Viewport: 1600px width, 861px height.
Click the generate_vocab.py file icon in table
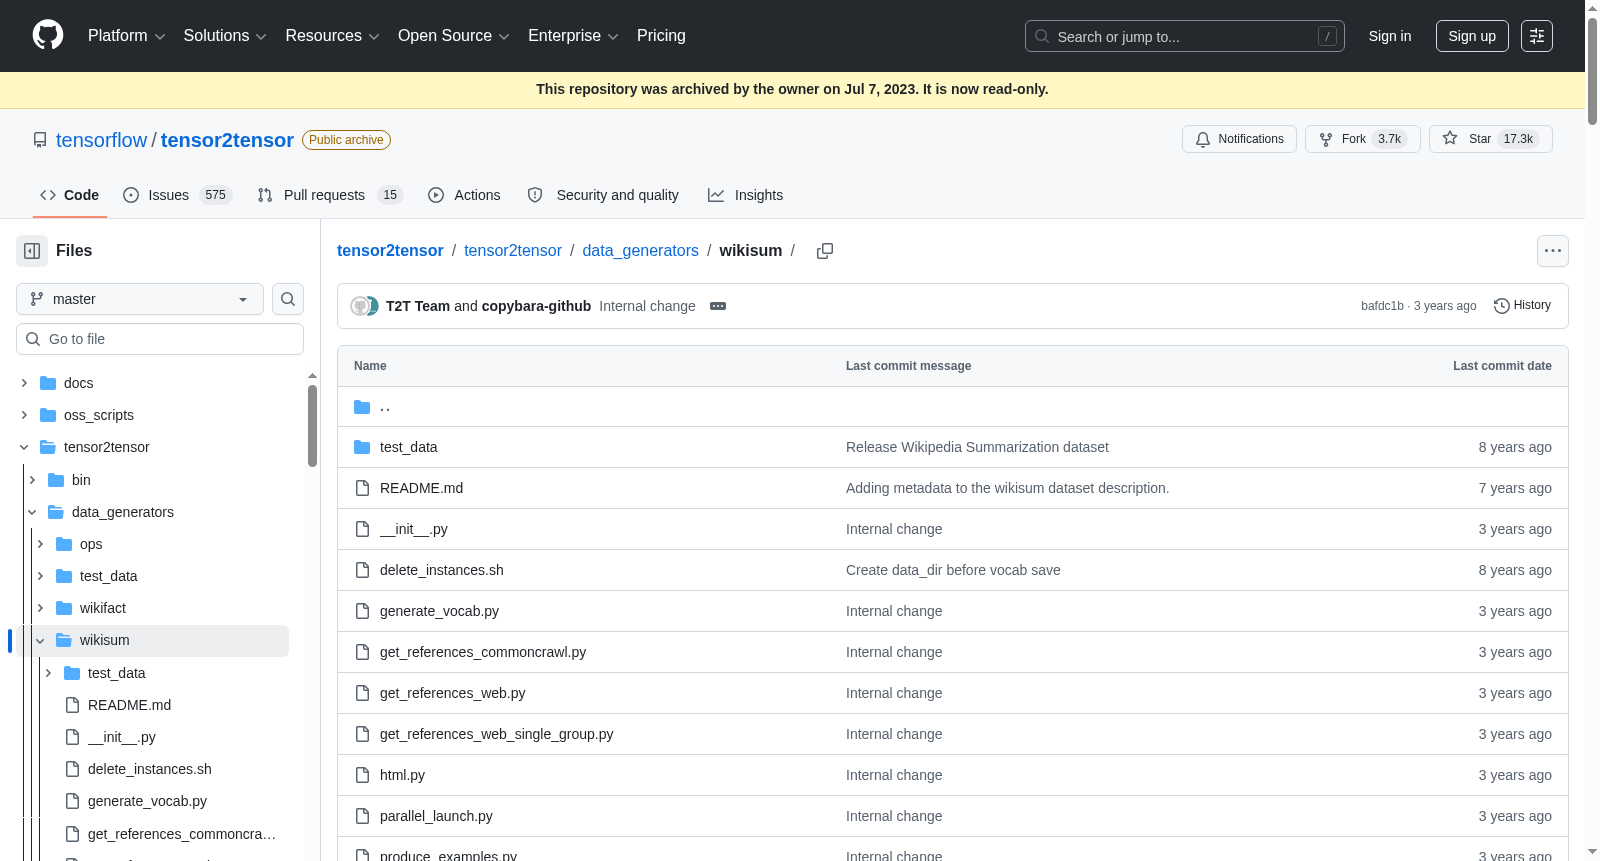coord(362,611)
